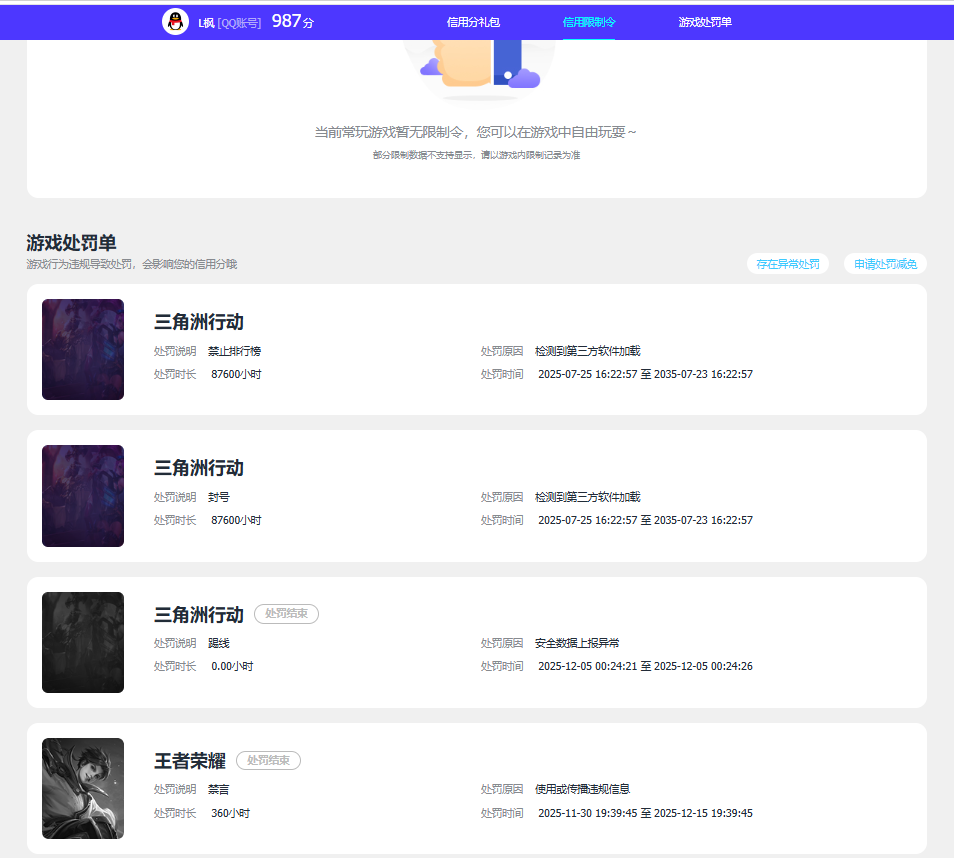Click the 踢线 penalty description

pyautogui.click(x=219, y=643)
